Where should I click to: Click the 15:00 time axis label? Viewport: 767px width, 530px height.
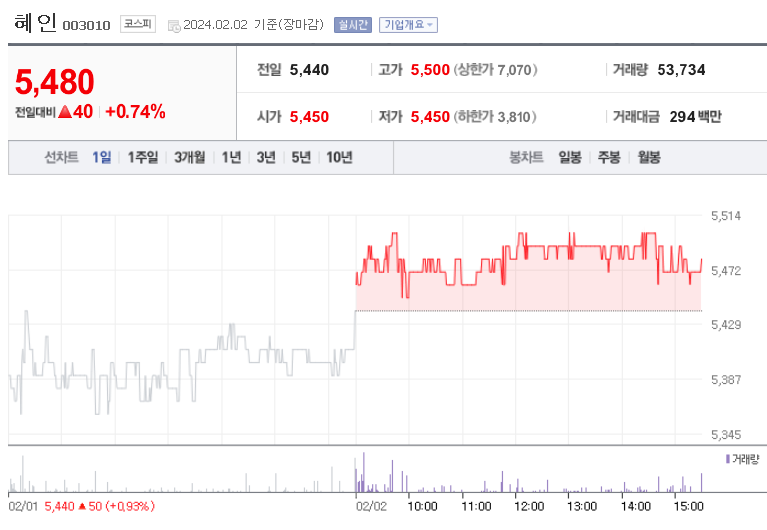pos(689,506)
